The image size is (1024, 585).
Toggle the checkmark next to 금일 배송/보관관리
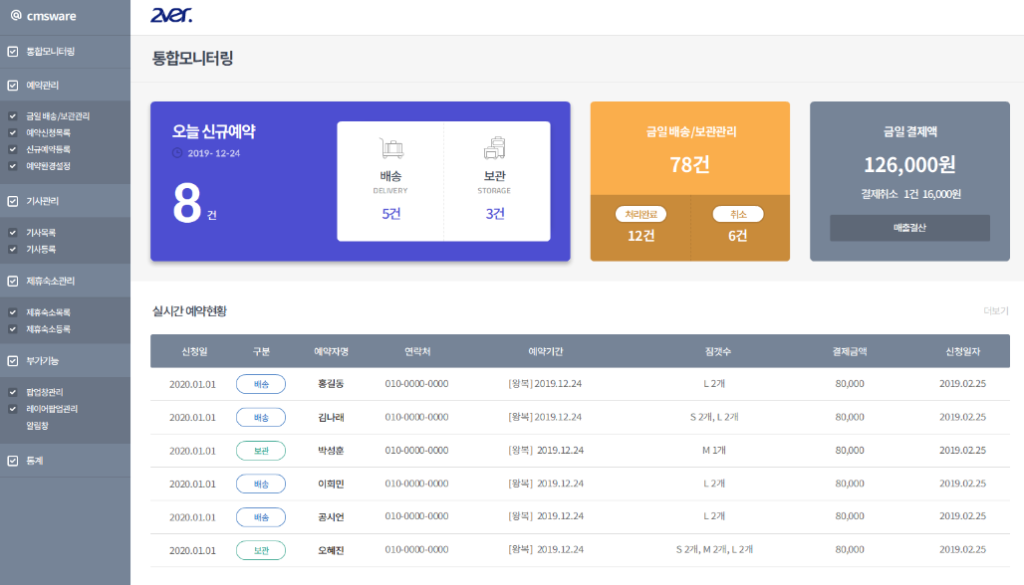12,116
